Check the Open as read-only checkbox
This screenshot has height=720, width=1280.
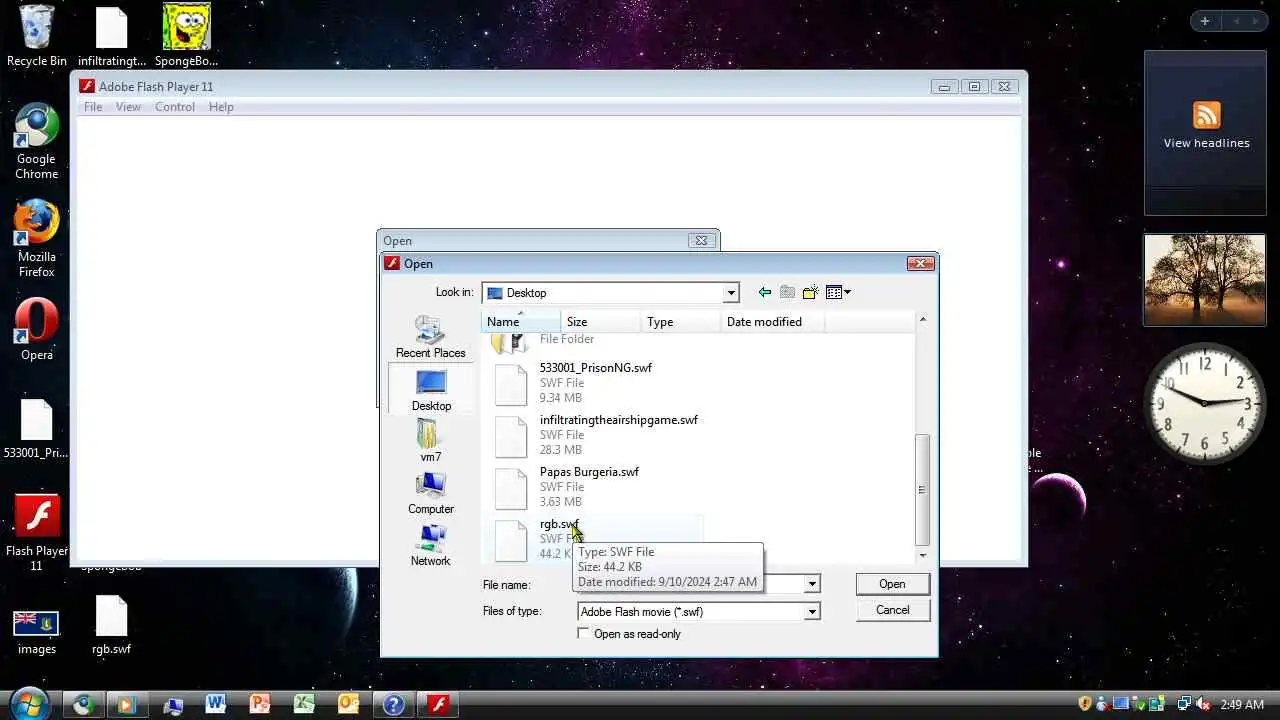tap(584, 634)
